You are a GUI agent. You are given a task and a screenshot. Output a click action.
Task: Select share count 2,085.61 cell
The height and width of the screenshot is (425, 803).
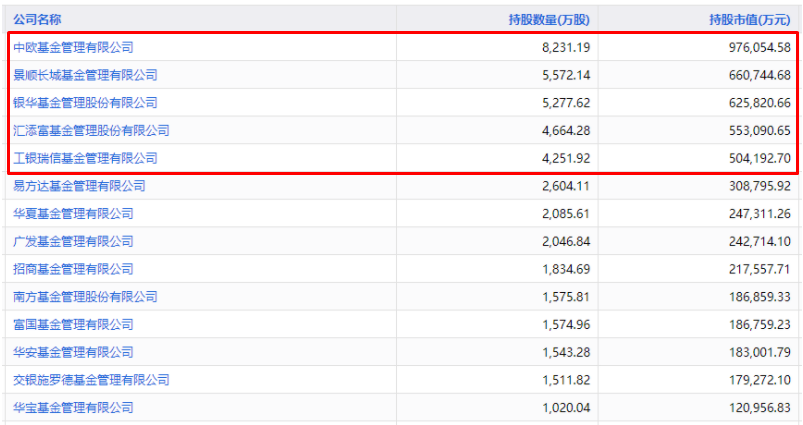click(566, 214)
